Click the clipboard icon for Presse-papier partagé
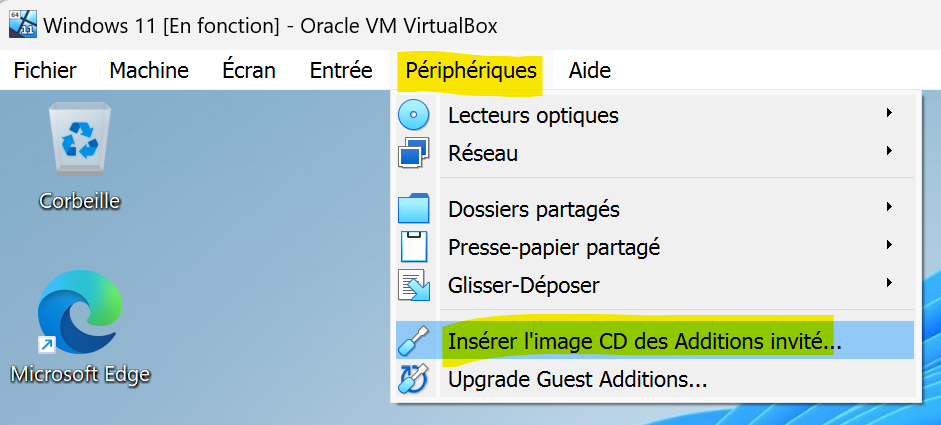Viewport: 941px width, 425px height. [x=414, y=247]
